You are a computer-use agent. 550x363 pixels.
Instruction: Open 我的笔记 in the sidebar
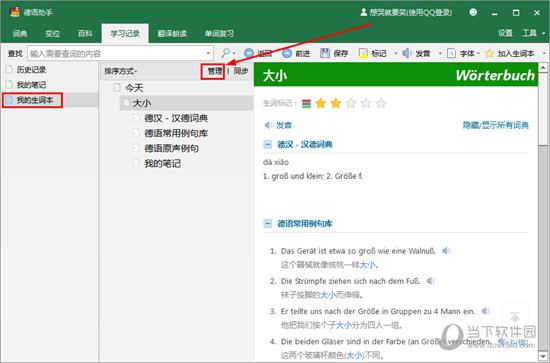pos(32,85)
